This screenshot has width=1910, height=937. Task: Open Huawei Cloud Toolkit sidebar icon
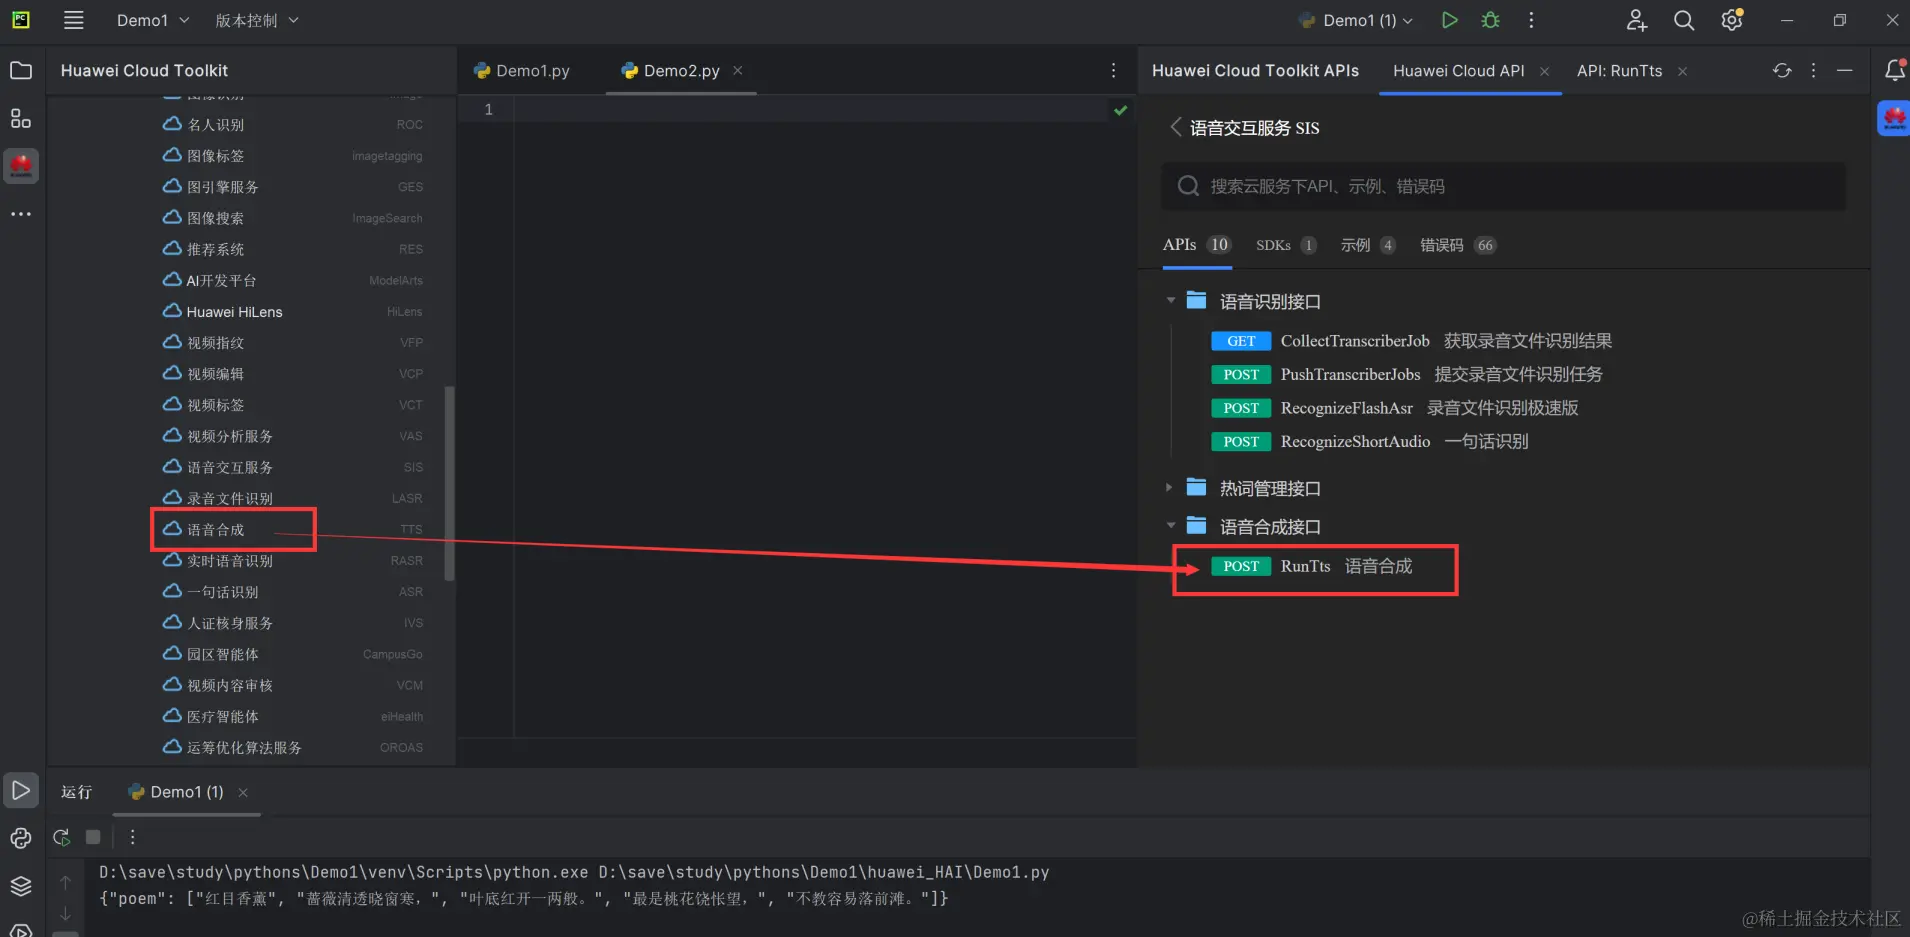click(21, 166)
